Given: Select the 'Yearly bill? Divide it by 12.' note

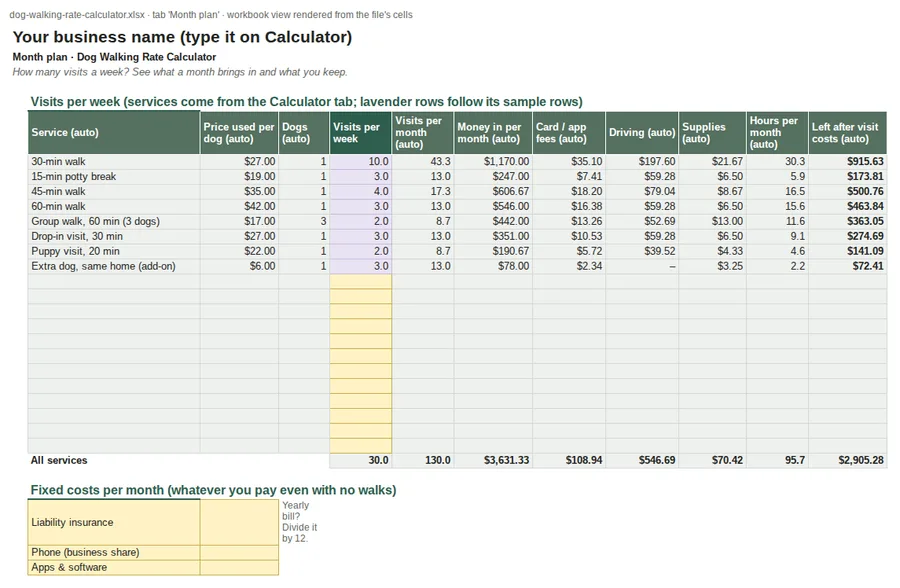Looking at the screenshot, I should pos(299,522).
